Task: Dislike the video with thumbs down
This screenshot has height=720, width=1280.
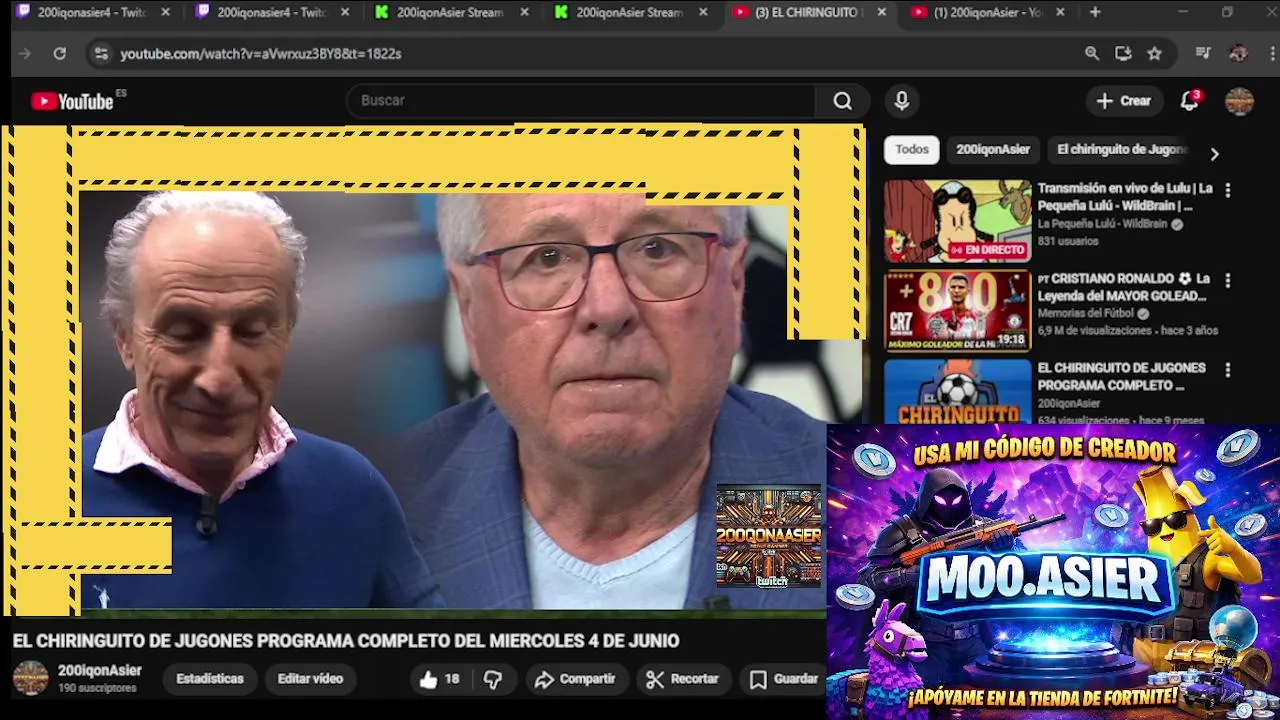Action: 492,679
